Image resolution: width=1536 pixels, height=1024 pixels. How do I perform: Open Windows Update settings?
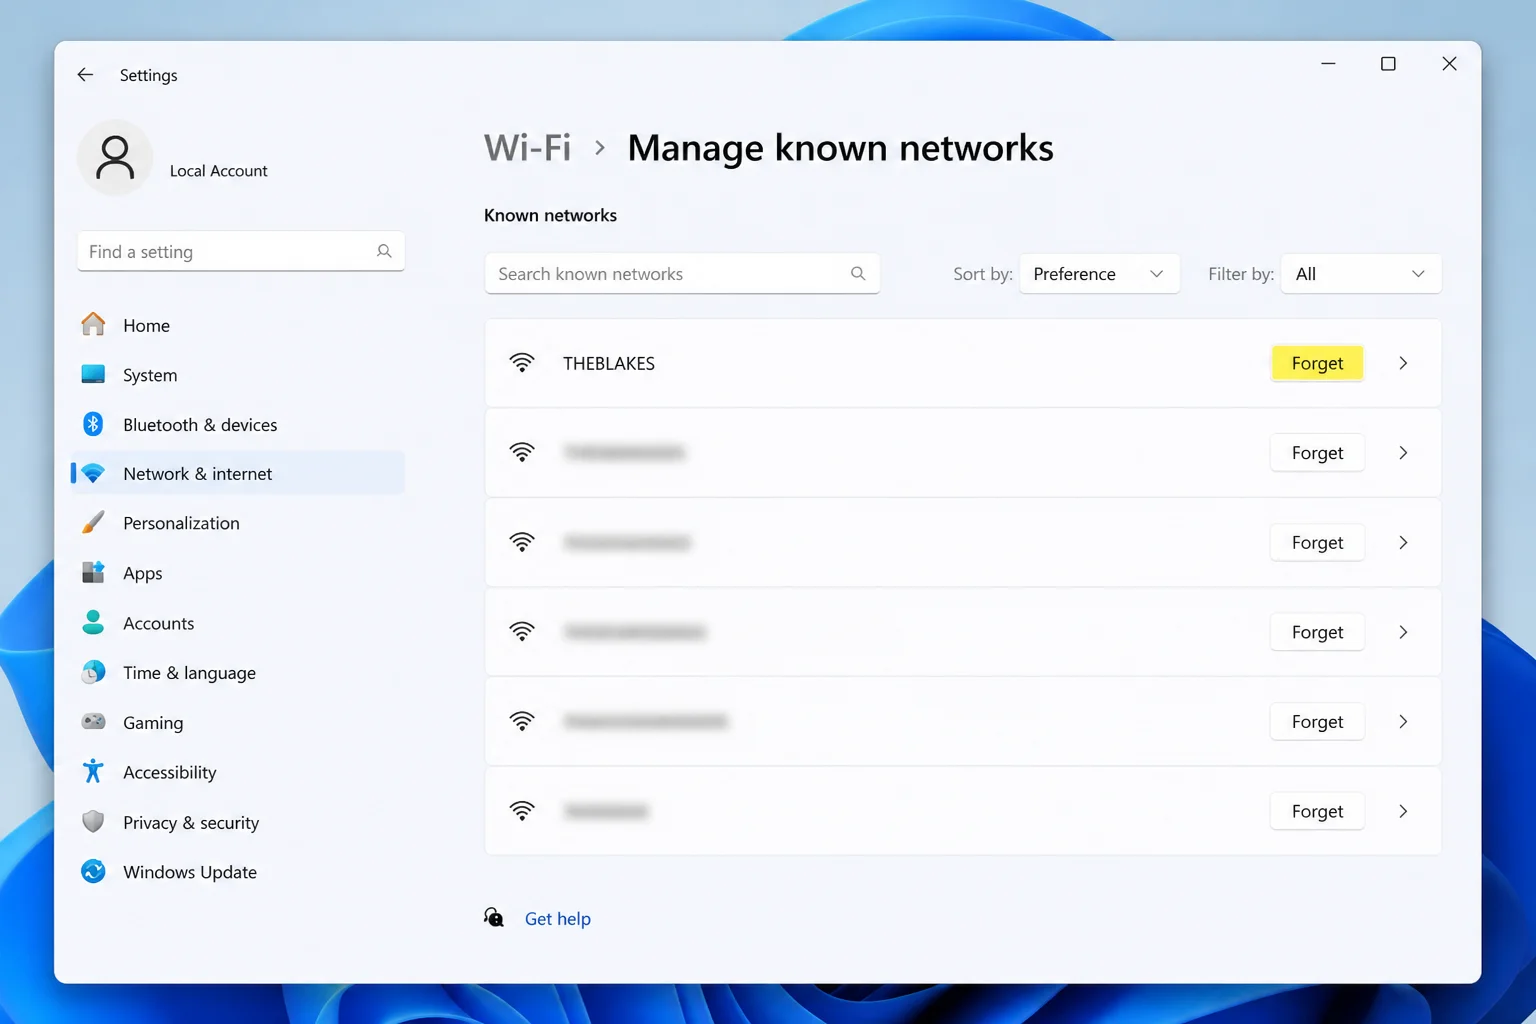point(238,872)
